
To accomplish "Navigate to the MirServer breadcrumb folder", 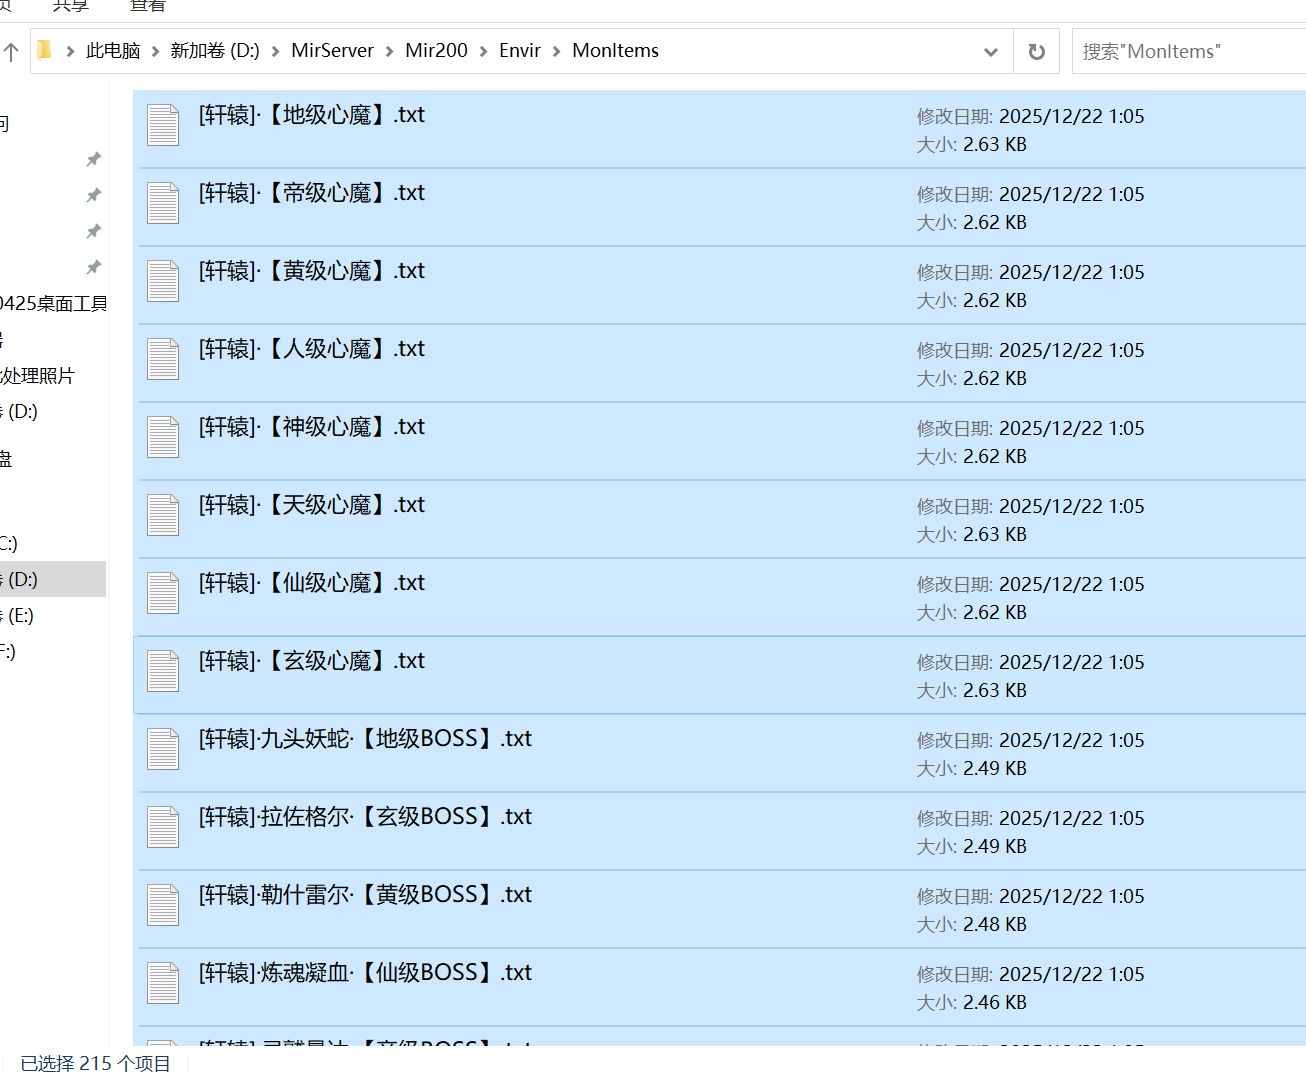I will (332, 51).
